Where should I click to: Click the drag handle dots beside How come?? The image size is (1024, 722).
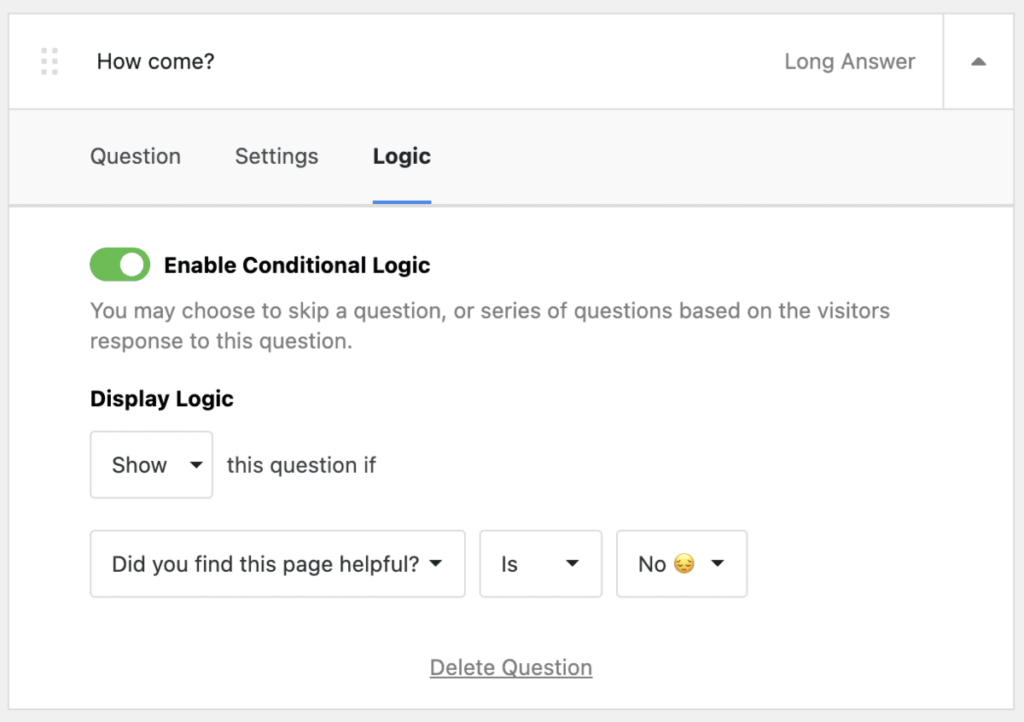pos(48,61)
